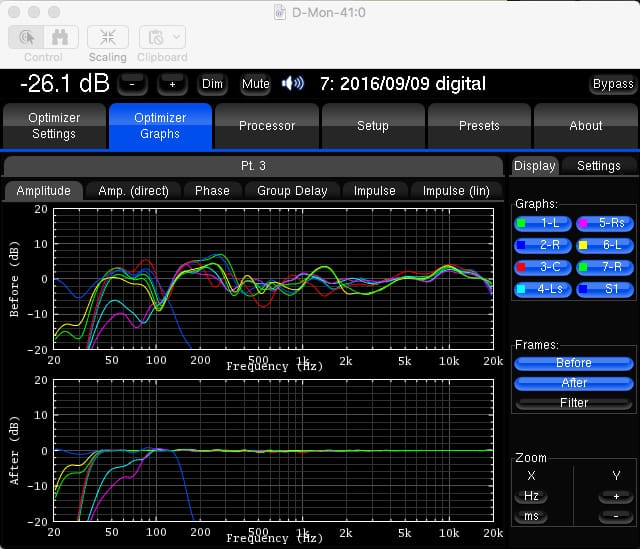Image resolution: width=640 pixels, height=549 pixels.
Task: Open the About tab
Action: pyautogui.click(x=586, y=126)
